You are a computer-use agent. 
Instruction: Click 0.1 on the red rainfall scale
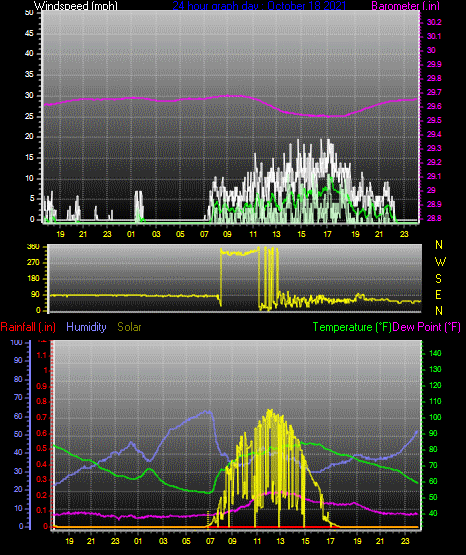[42, 510]
